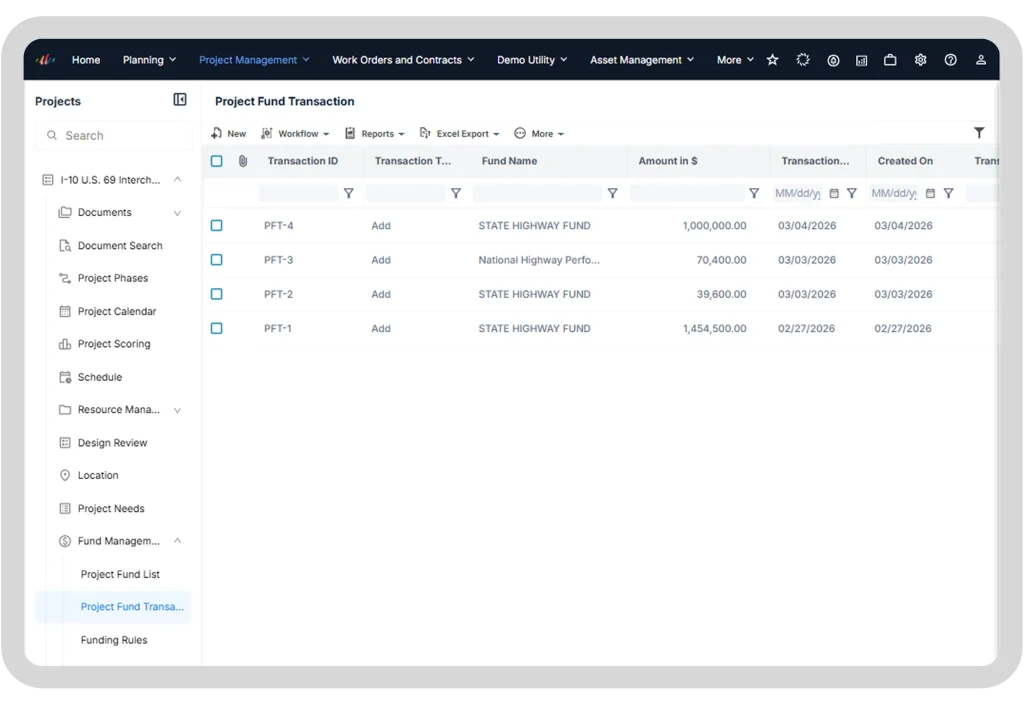Image resolution: width=1024 pixels, height=705 pixels.
Task: Click the dashed circle icon in top bar
Action: (803, 60)
